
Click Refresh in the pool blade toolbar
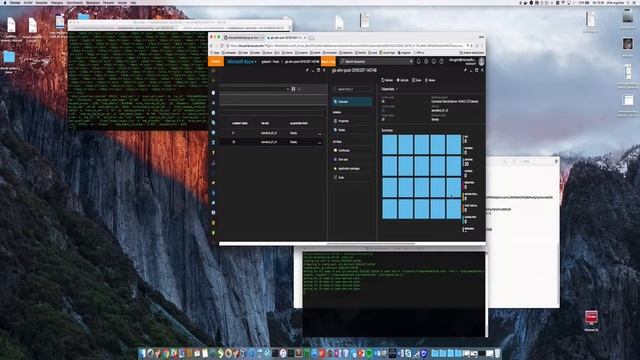[x=387, y=80]
